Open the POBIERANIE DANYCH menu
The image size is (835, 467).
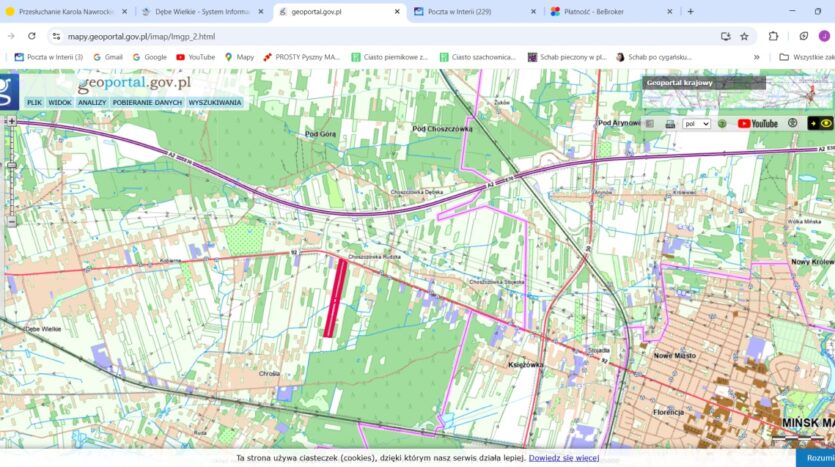pyautogui.click(x=147, y=102)
